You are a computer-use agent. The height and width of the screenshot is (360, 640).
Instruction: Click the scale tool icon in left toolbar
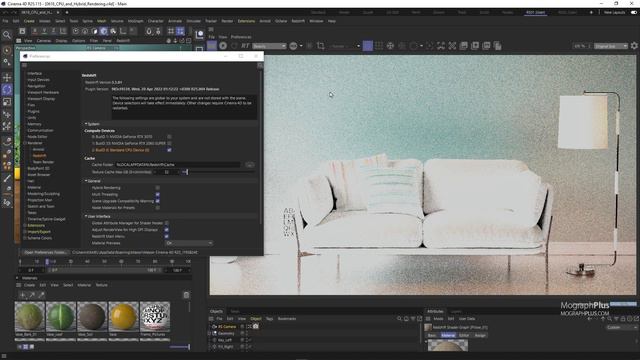tap(7, 102)
